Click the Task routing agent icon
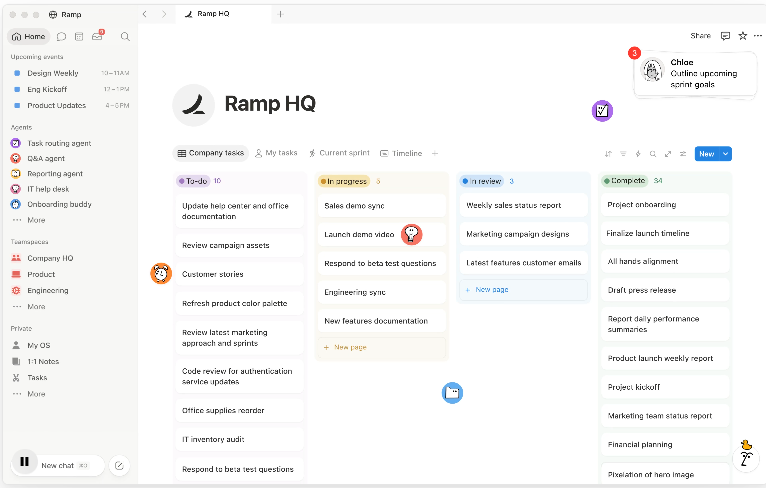The image size is (766, 488). [16, 143]
